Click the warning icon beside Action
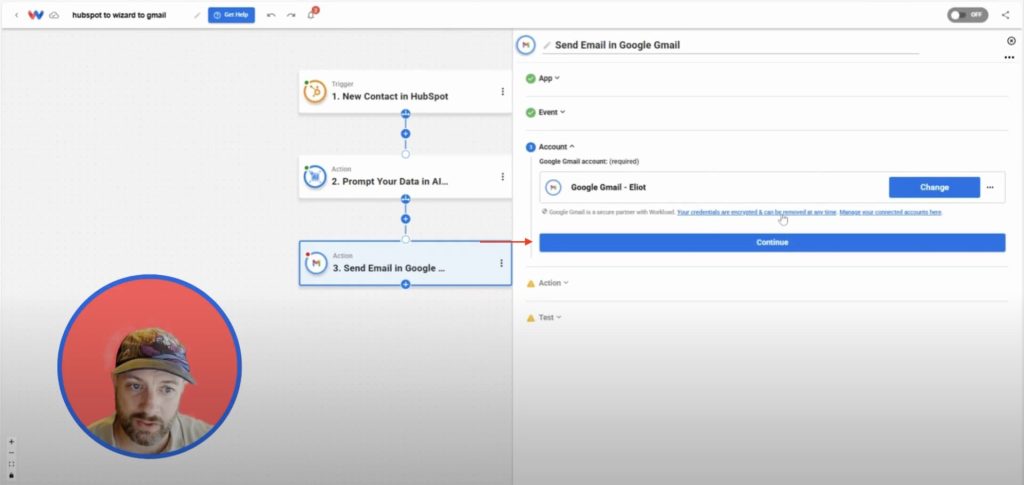1024x485 pixels. (x=530, y=283)
